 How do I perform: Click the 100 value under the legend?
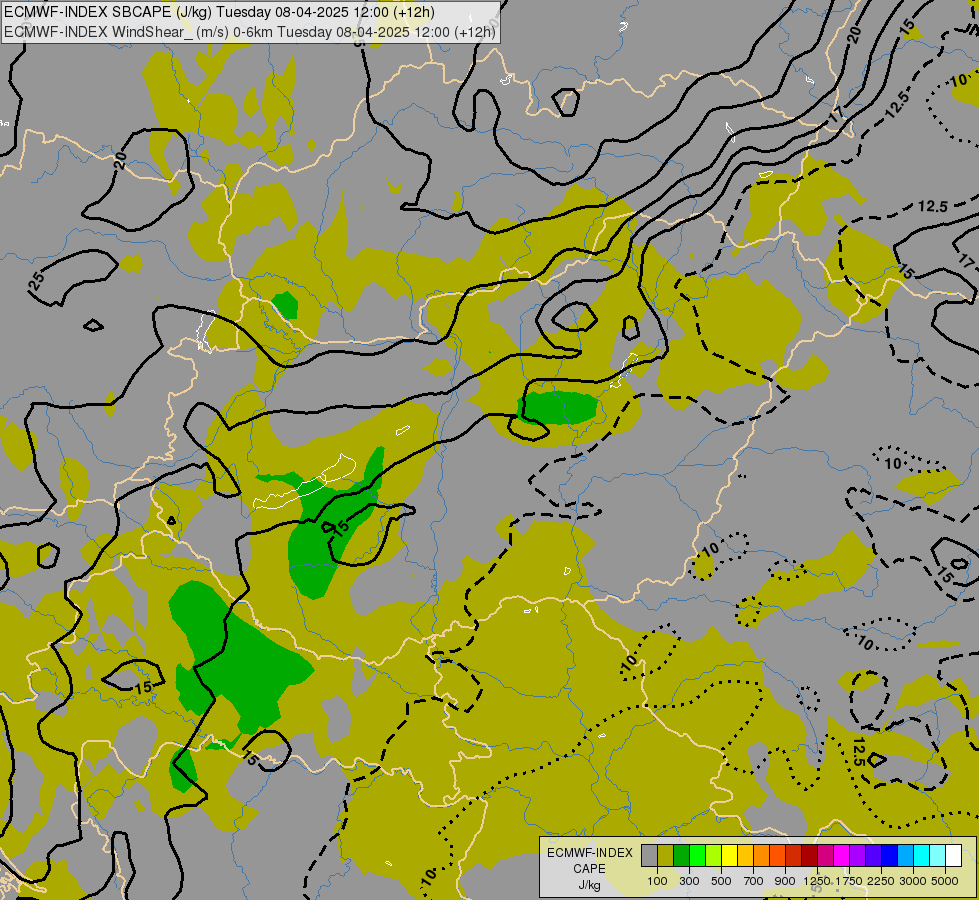[657, 881]
